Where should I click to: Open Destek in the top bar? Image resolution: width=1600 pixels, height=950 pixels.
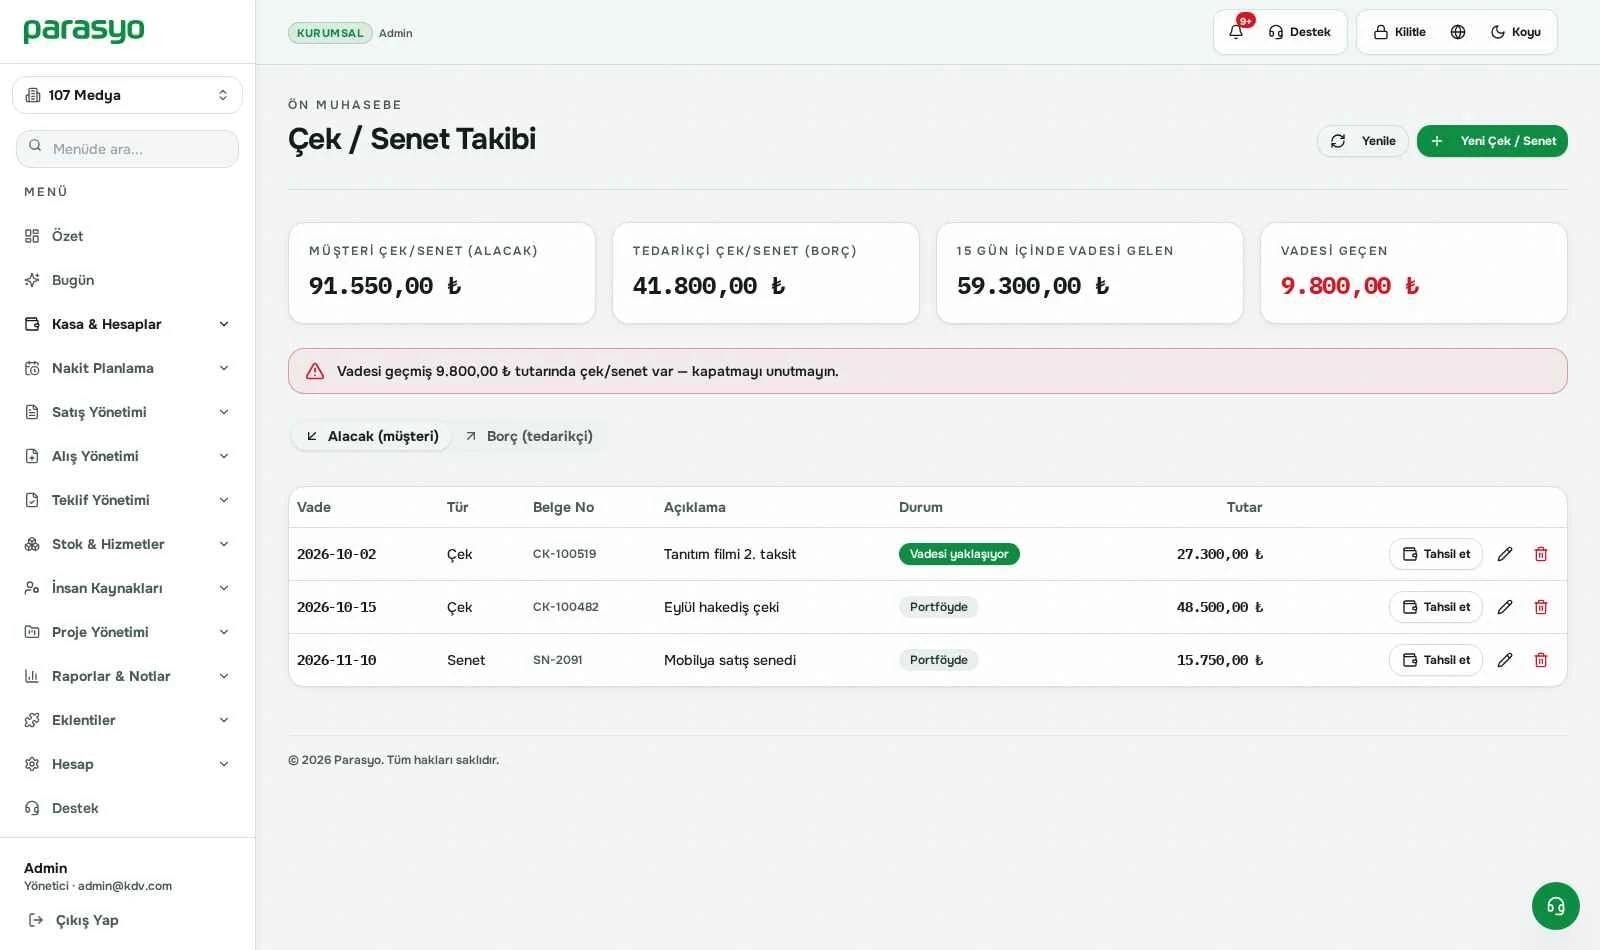tap(1300, 32)
